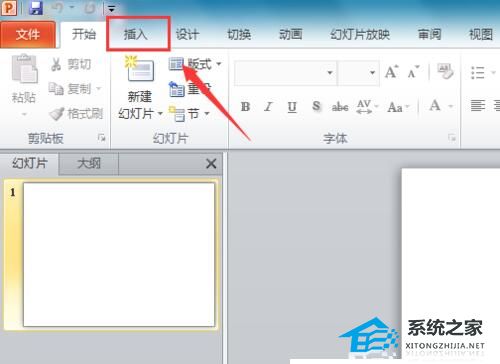Screen dimensions: 500x364
Task: Click the Undo arrow icon
Action: pyautogui.click(x=57, y=7)
